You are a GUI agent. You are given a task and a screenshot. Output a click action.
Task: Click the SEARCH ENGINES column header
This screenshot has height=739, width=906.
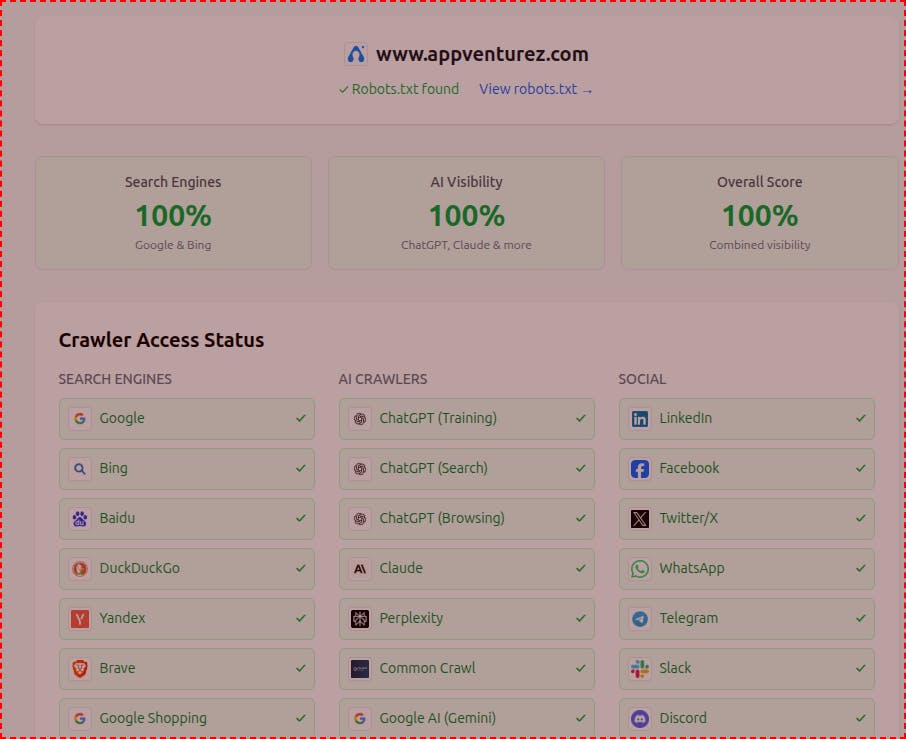click(115, 379)
